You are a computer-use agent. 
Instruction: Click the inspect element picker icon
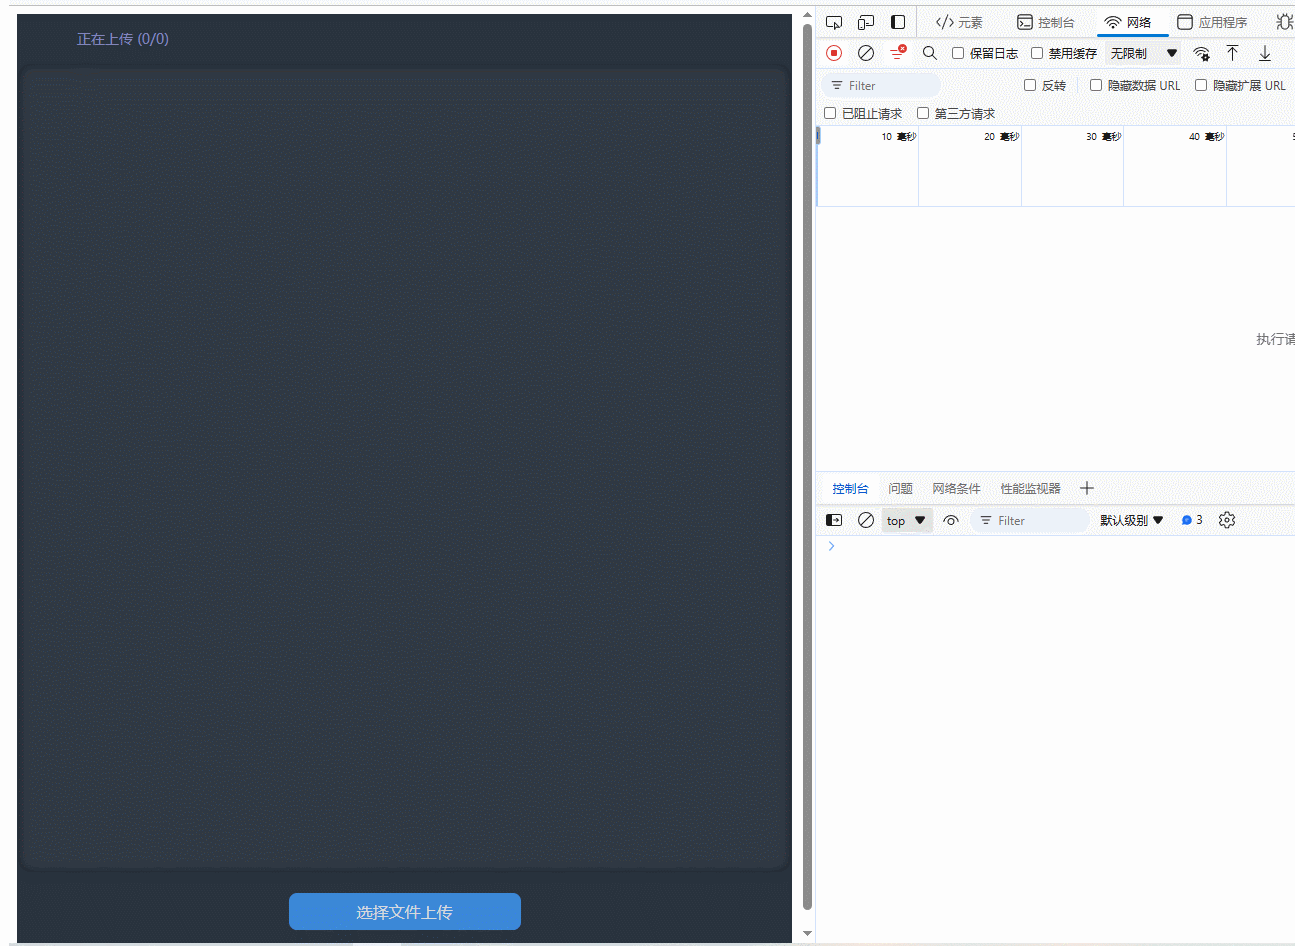coord(834,22)
